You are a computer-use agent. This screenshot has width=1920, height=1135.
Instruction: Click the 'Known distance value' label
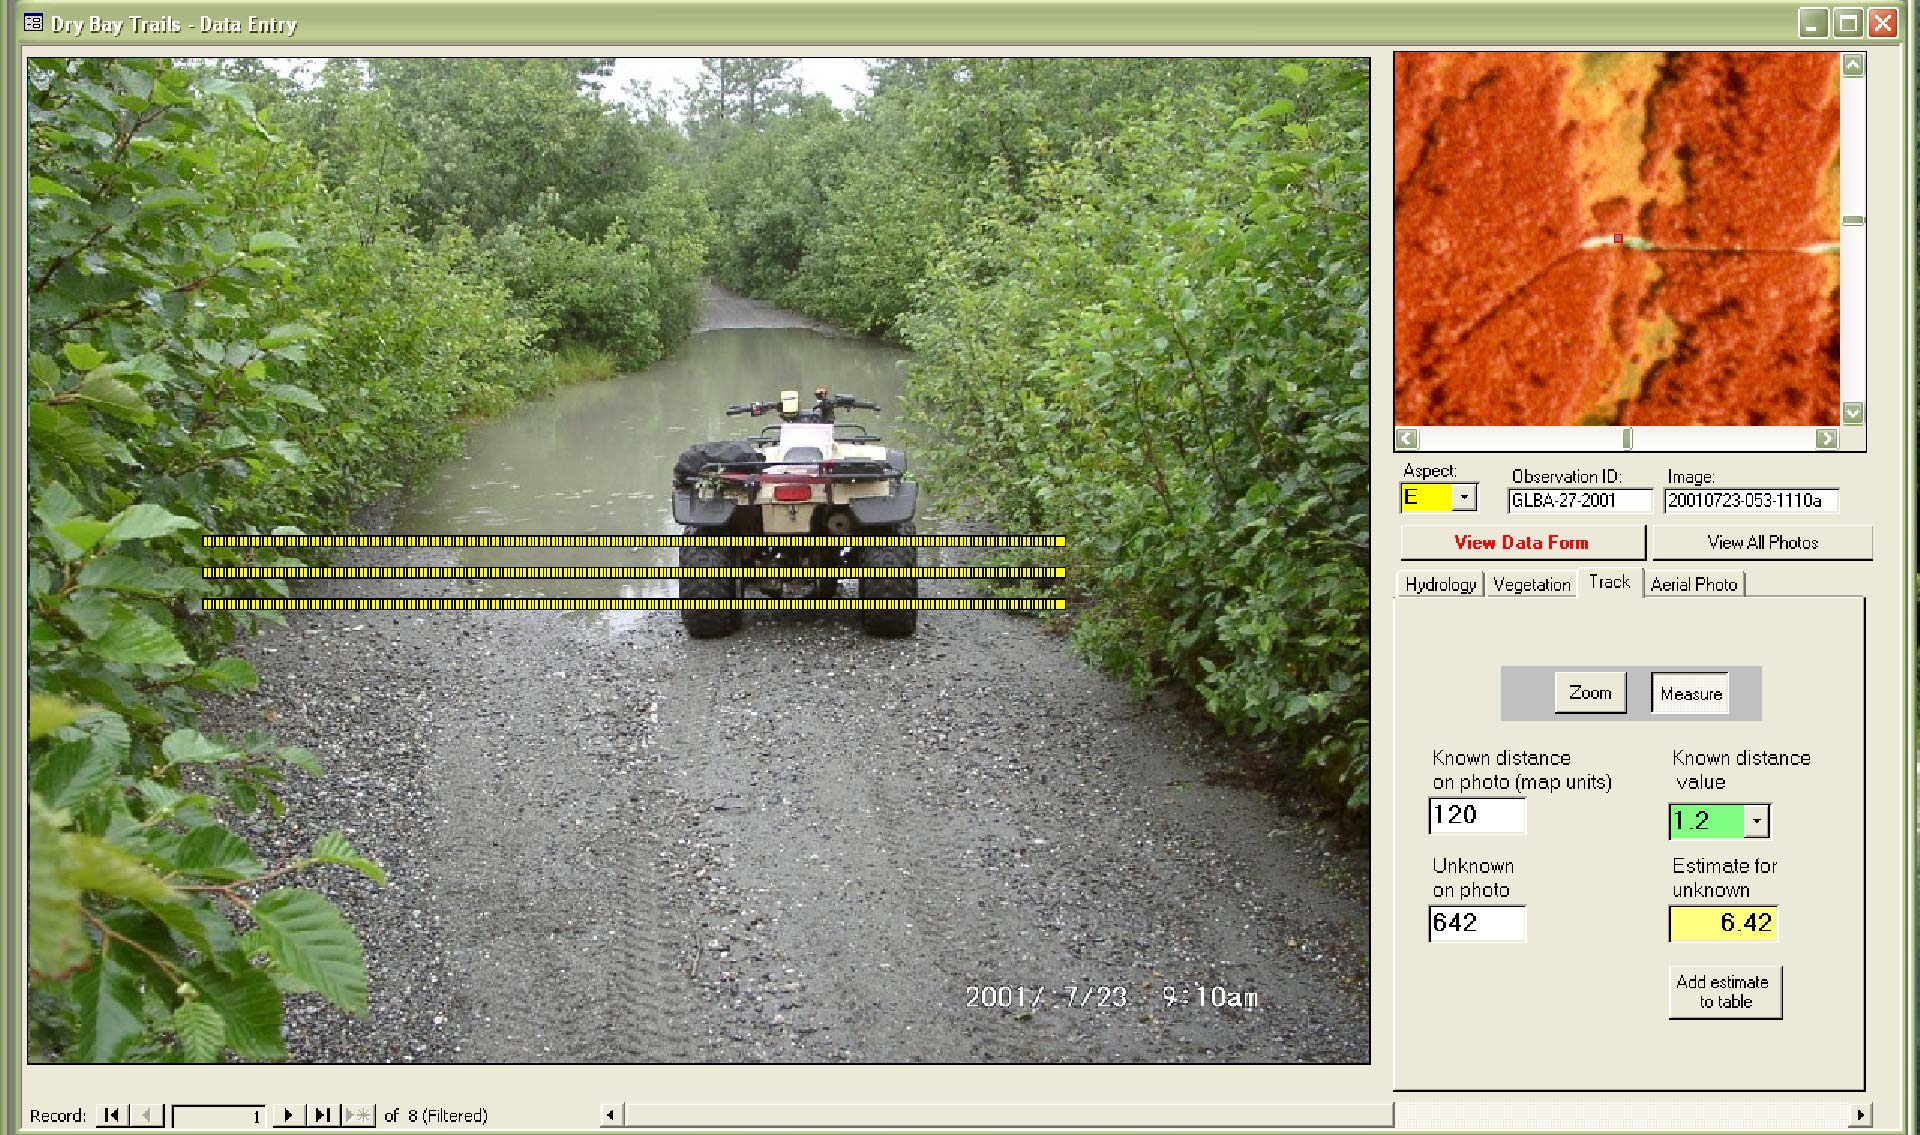pyautogui.click(x=1741, y=770)
